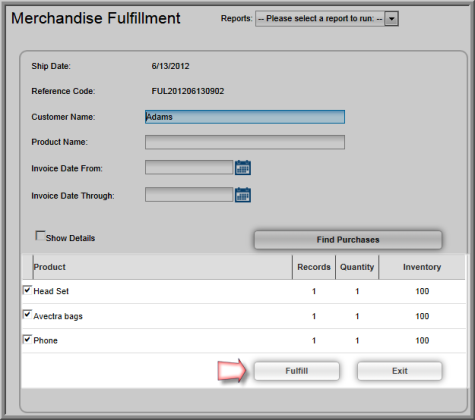
Task: Open calendar picker for Invoice Date From
Action: point(243,168)
